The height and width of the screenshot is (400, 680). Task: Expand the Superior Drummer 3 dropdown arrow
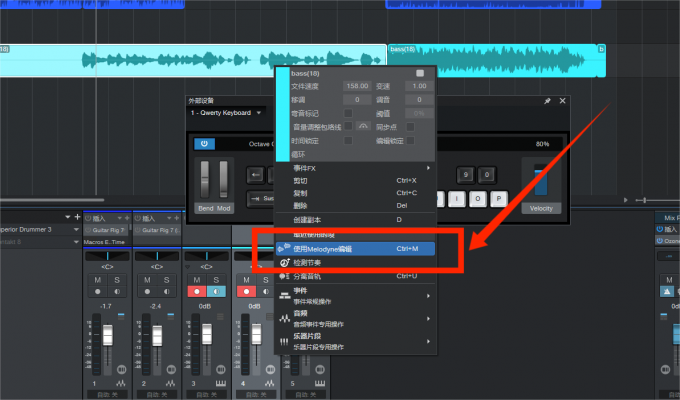pyautogui.click(x=76, y=230)
